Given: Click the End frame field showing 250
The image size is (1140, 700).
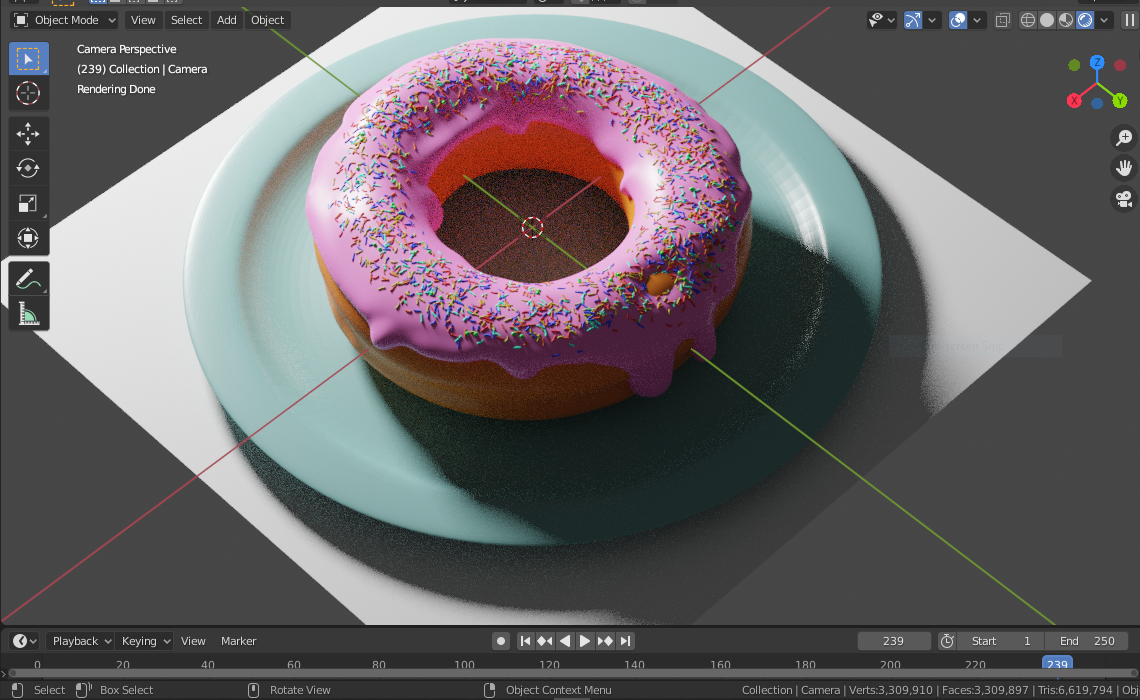Looking at the screenshot, I should click(1086, 641).
